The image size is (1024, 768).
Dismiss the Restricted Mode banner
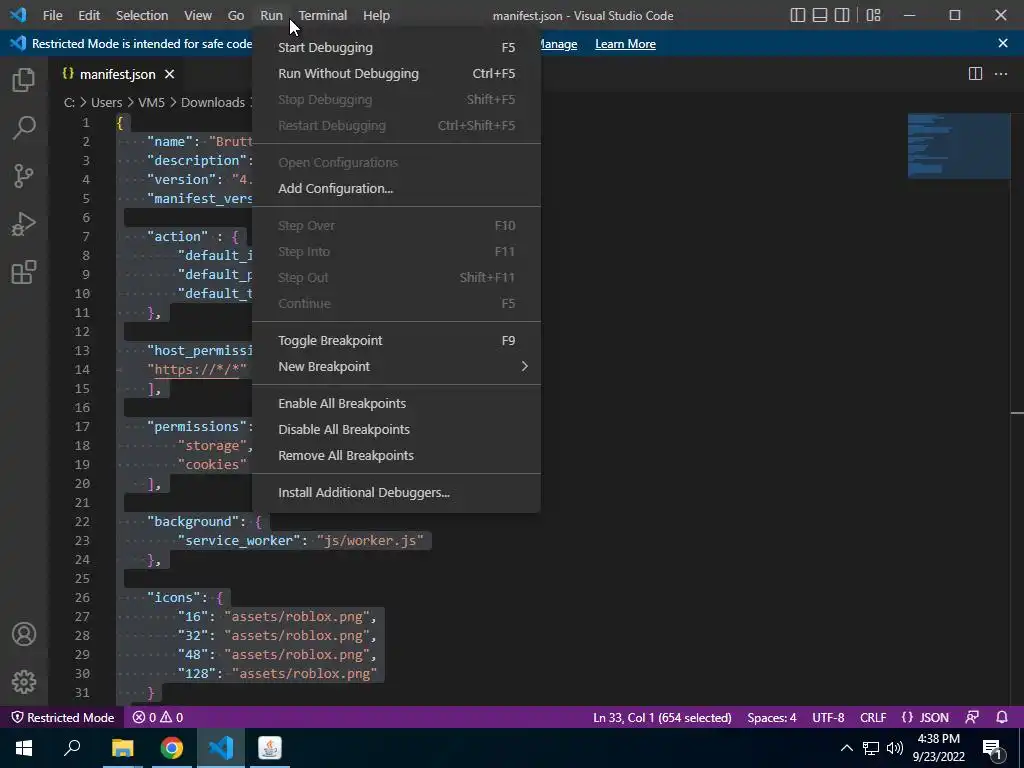tap(1002, 43)
